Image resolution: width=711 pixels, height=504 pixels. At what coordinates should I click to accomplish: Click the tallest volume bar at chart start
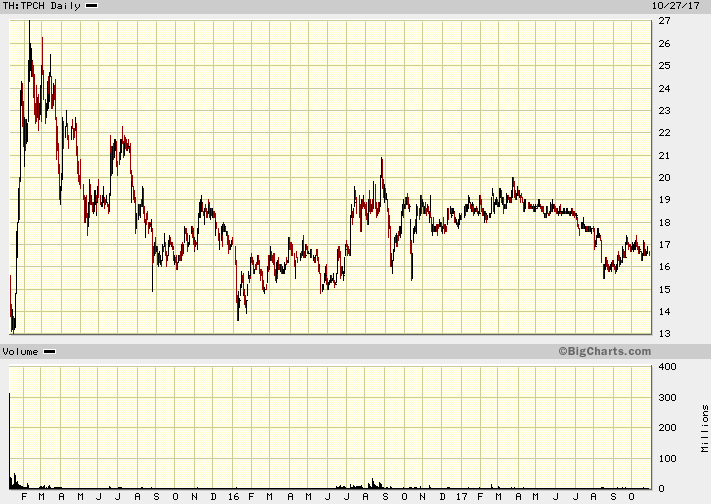pos(10,441)
